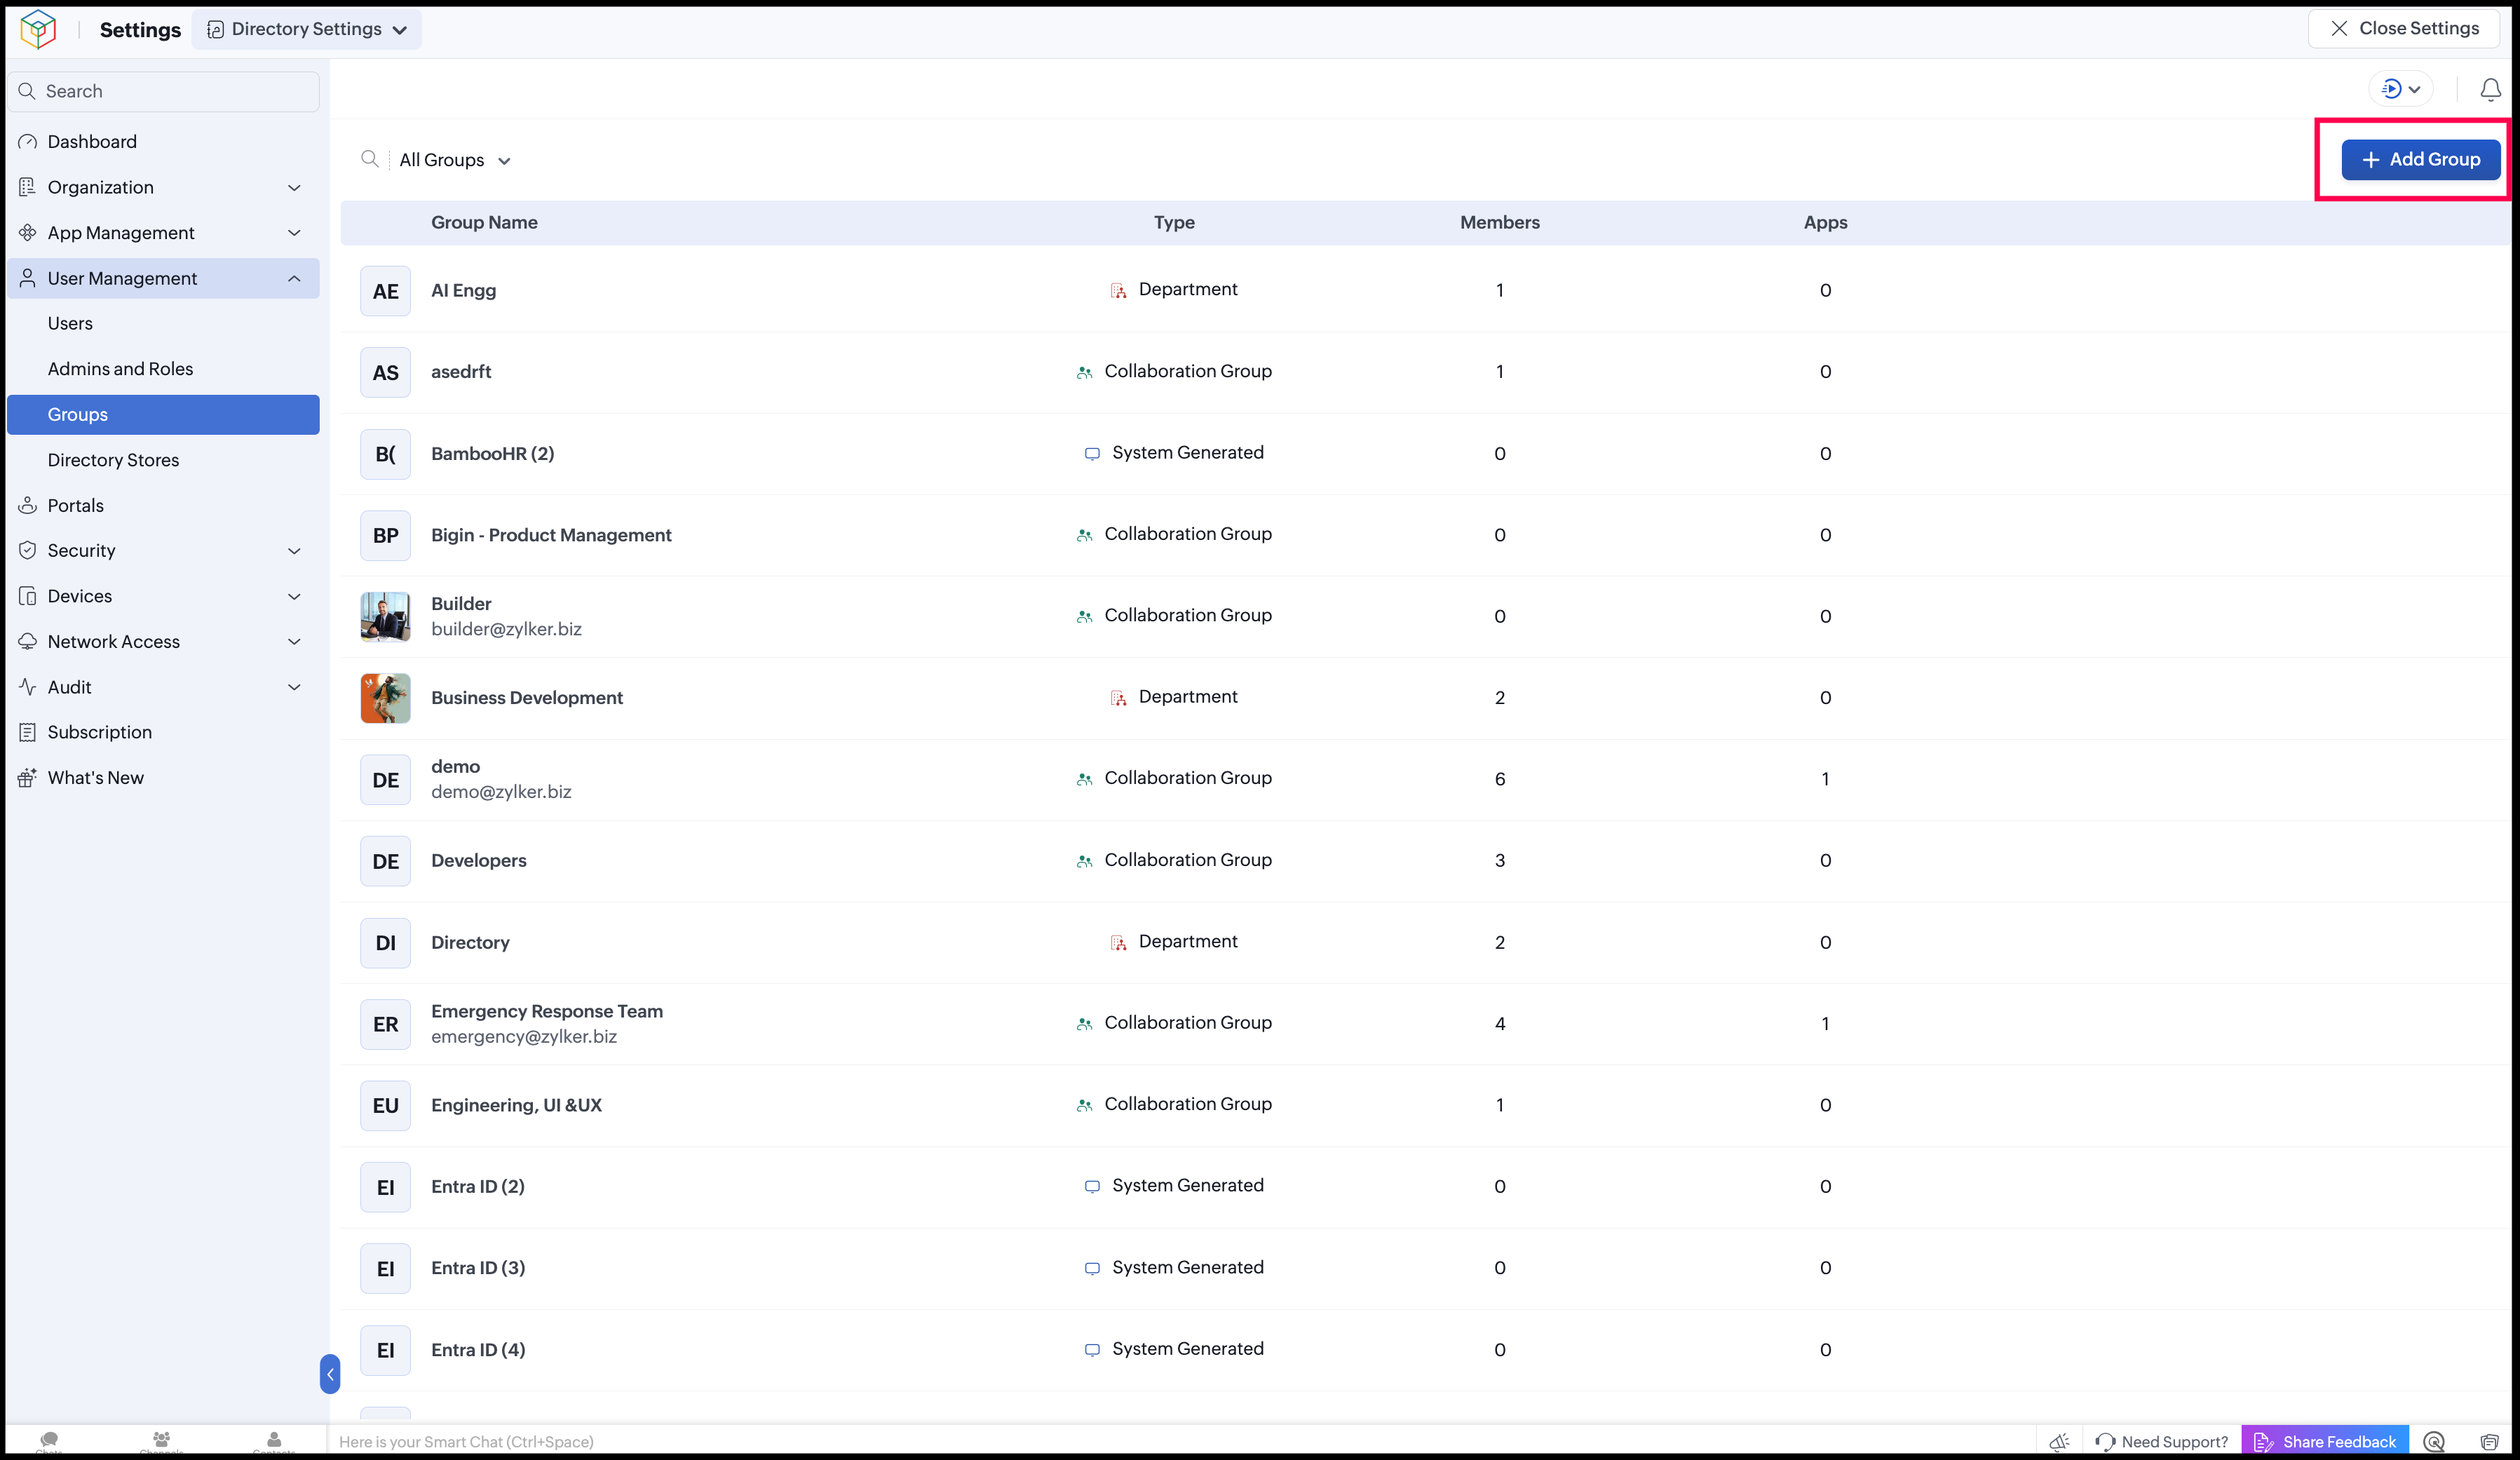Open the Users submenu item
The image size is (2520, 1460).
(x=70, y=323)
